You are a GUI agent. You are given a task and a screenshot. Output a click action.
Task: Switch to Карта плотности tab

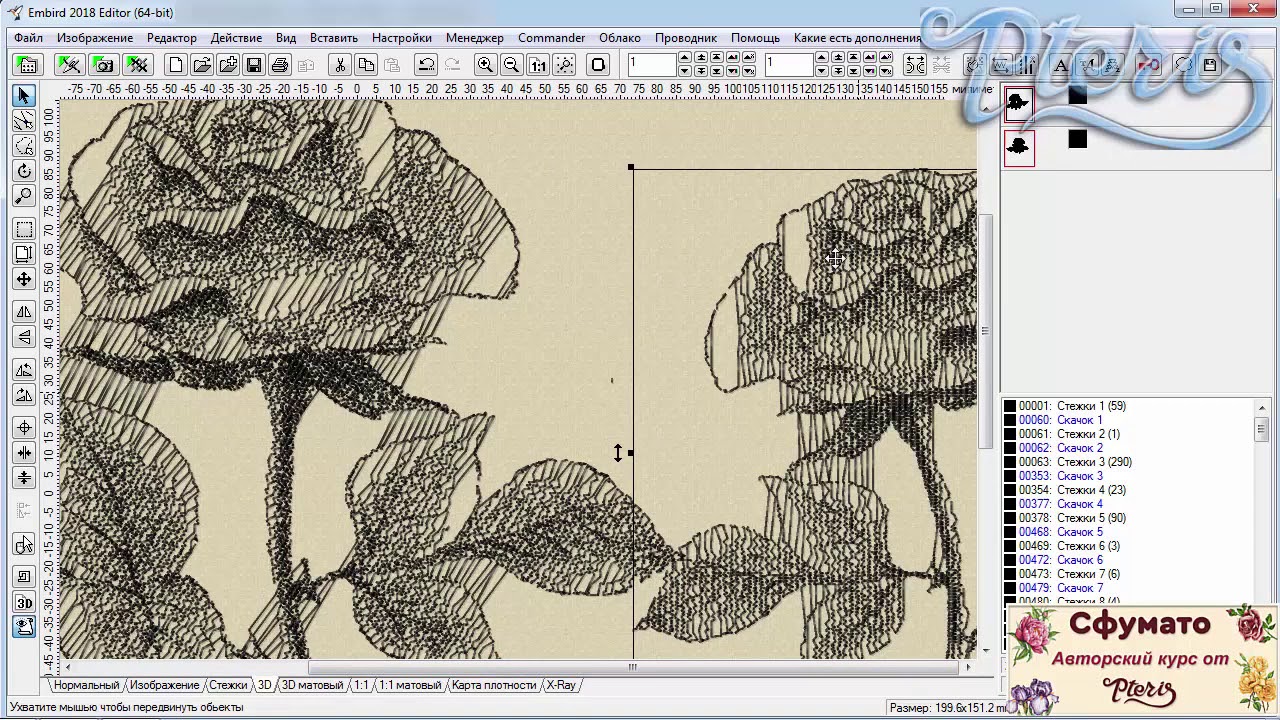(494, 685)
